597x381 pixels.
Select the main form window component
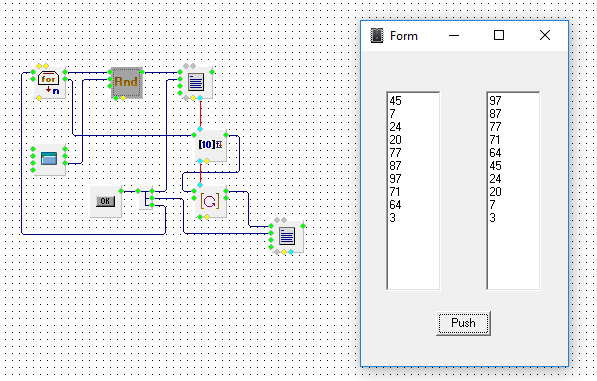tap(49, 159)
